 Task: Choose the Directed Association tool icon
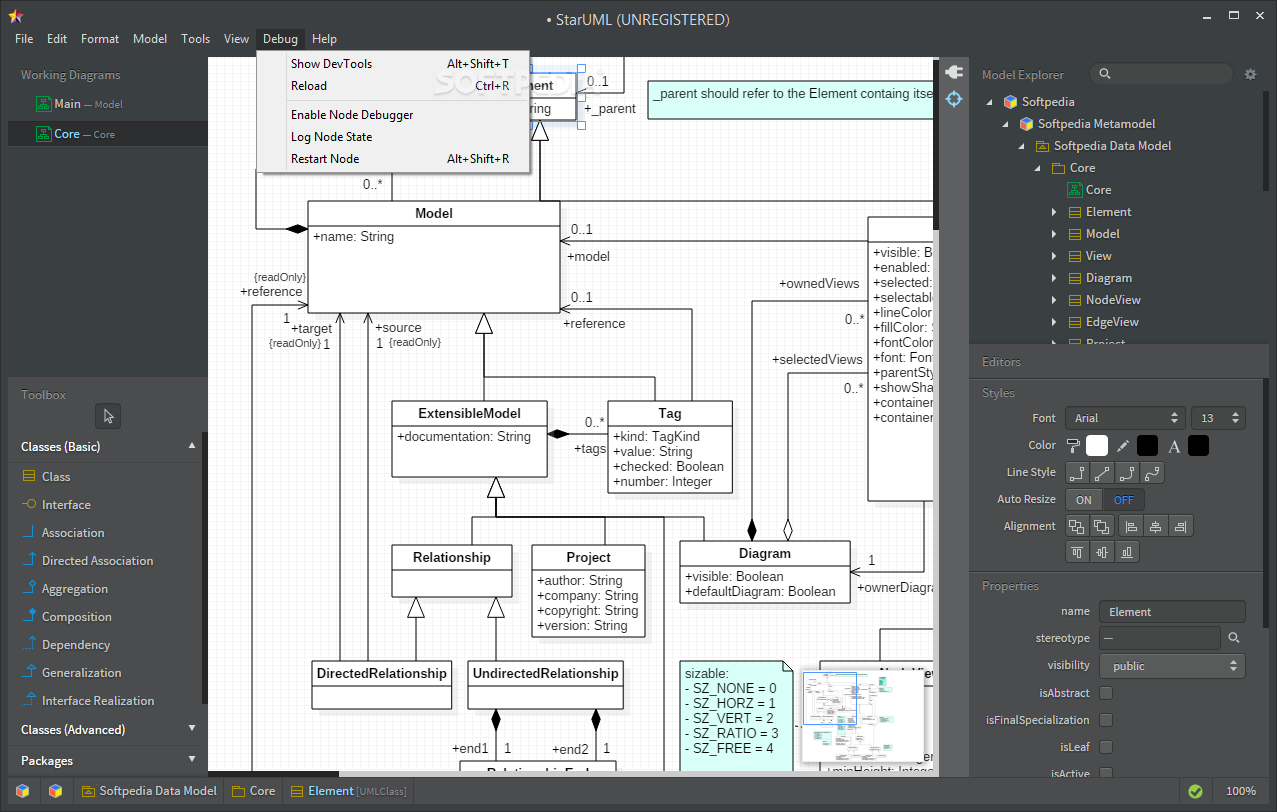29,561
